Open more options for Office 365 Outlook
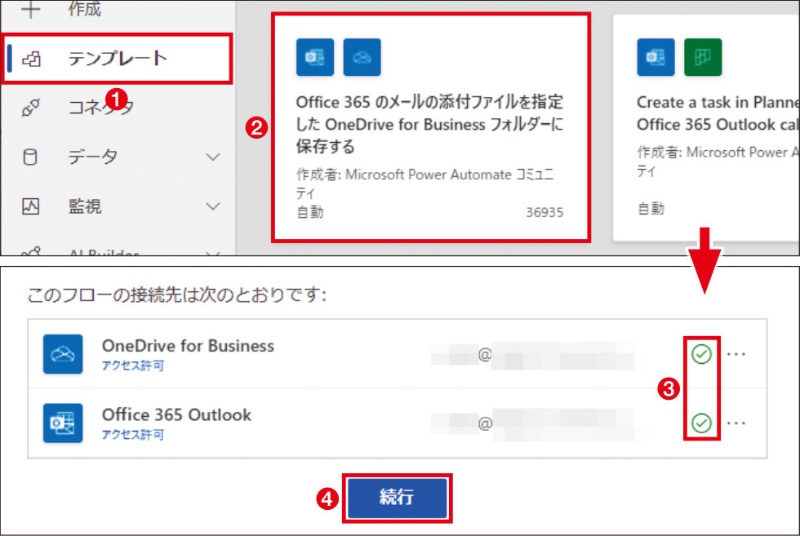 [736, 423]
